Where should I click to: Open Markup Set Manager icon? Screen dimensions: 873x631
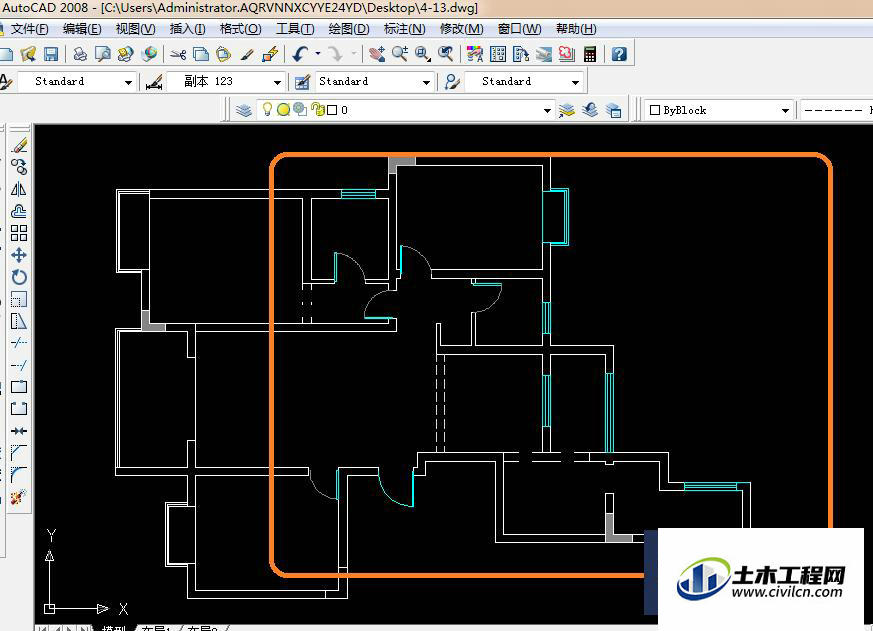click(x=567, y=54)
